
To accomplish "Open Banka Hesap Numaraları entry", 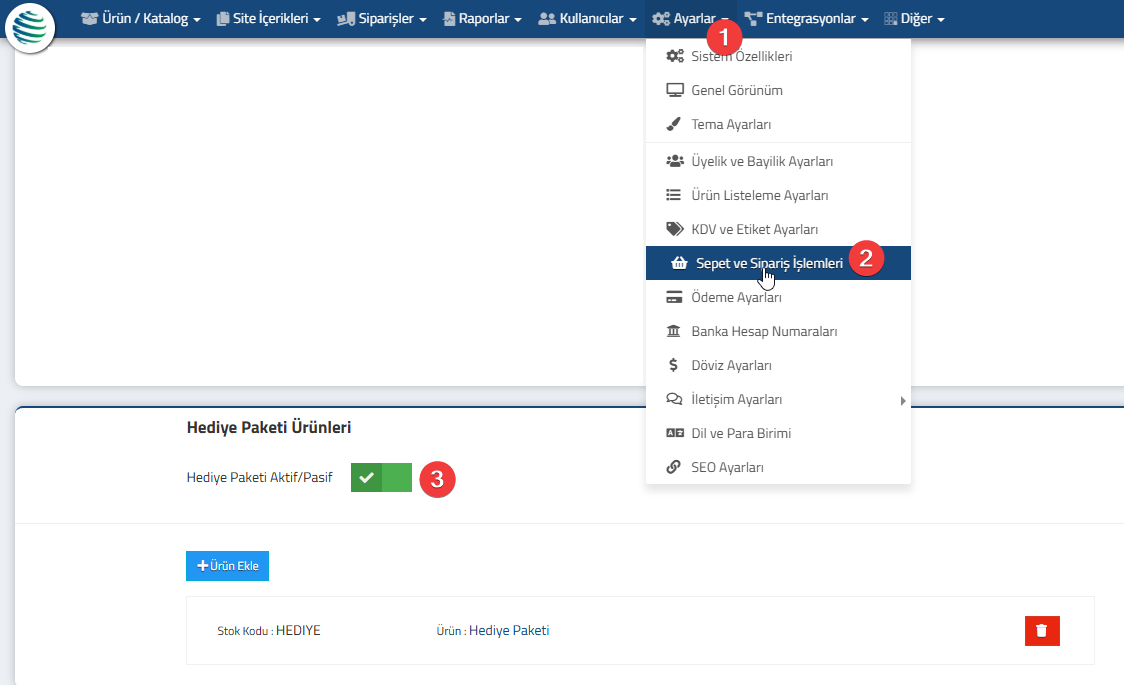I will pos(778,331).
